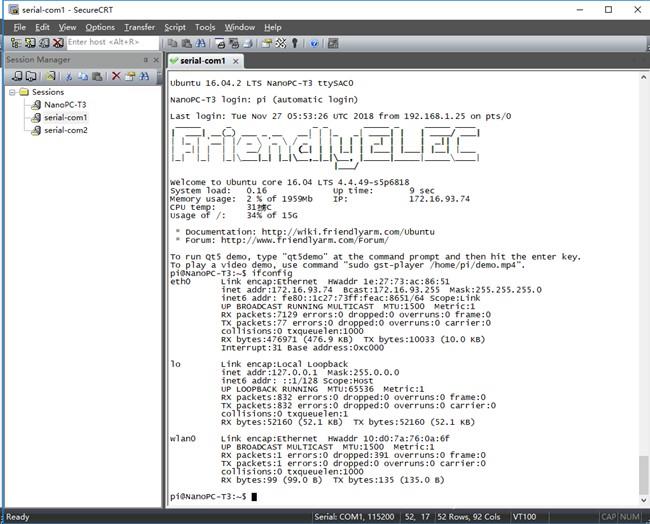This screenshot has height=524, width=650.
Task: Click the Find binoculars icon in main toolbar
Action: tap(200, 43)
